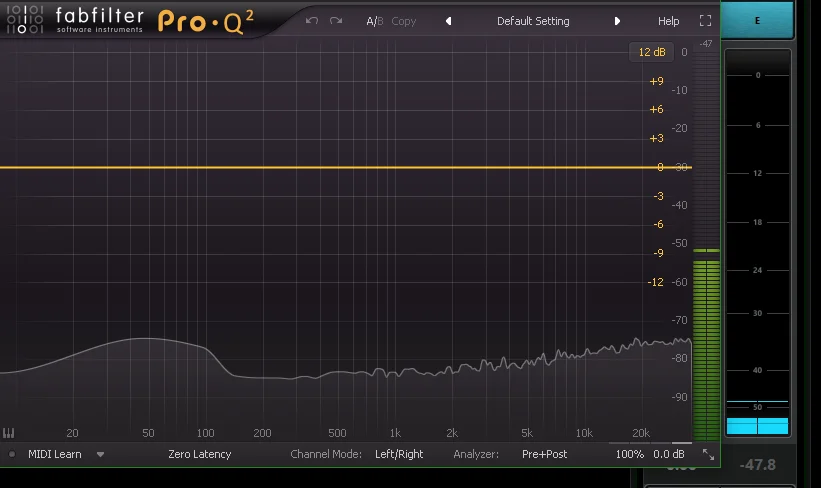Click the -12 dB gain scale label
This screenshot has width=821, height=488.
[656, 282]
